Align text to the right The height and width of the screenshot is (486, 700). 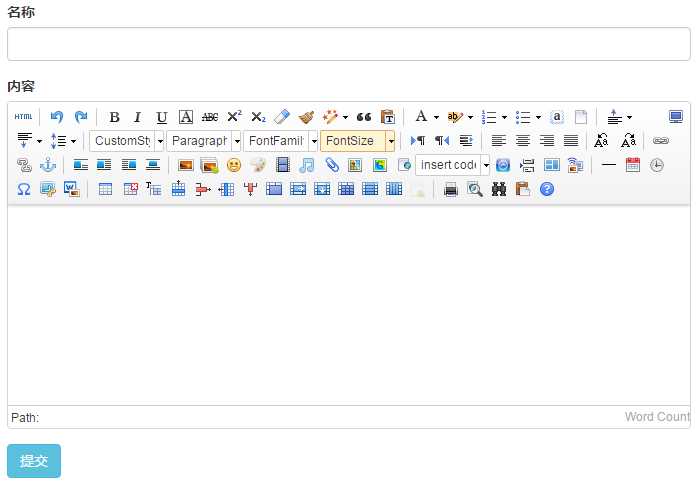pos(547,141)
